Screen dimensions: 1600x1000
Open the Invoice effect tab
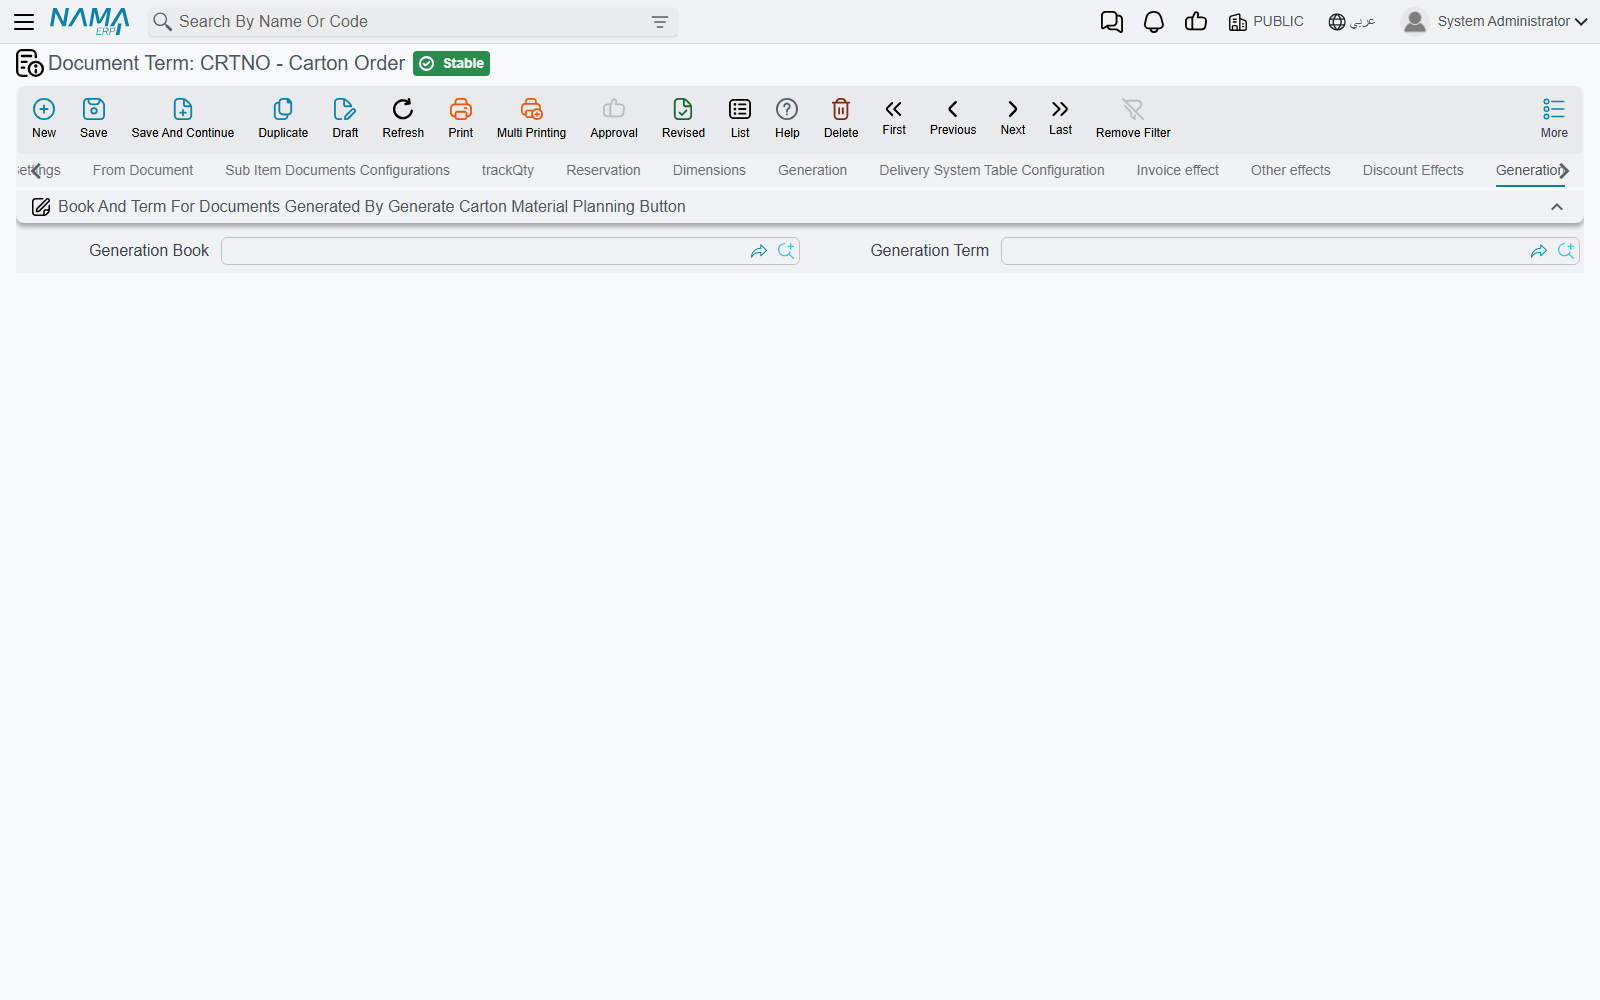pyautogui.click(x=1177, y=171)
